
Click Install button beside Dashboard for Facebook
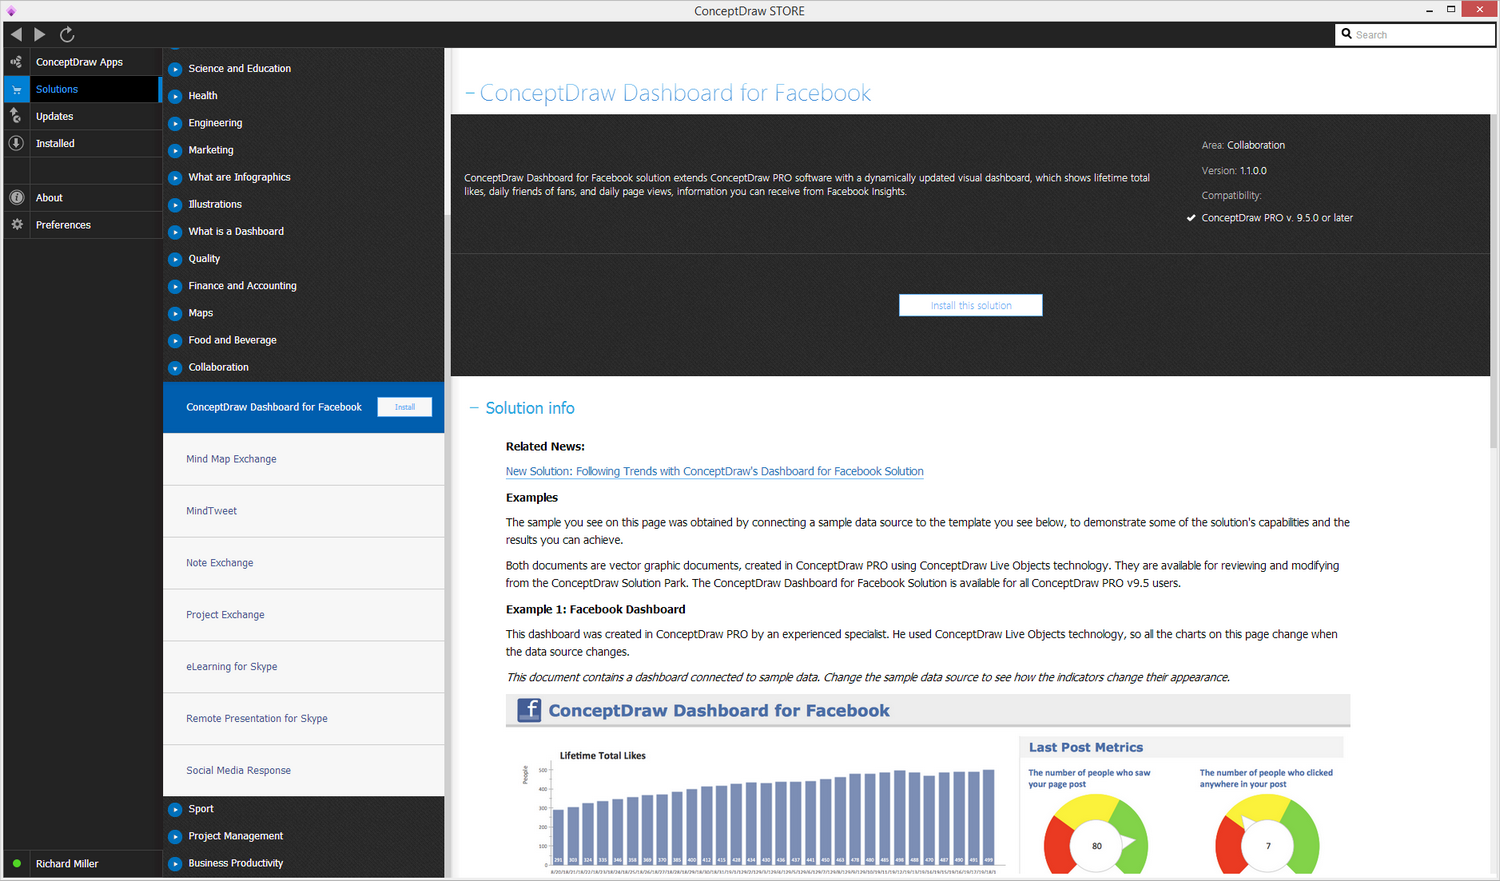(x=405, y=407)
